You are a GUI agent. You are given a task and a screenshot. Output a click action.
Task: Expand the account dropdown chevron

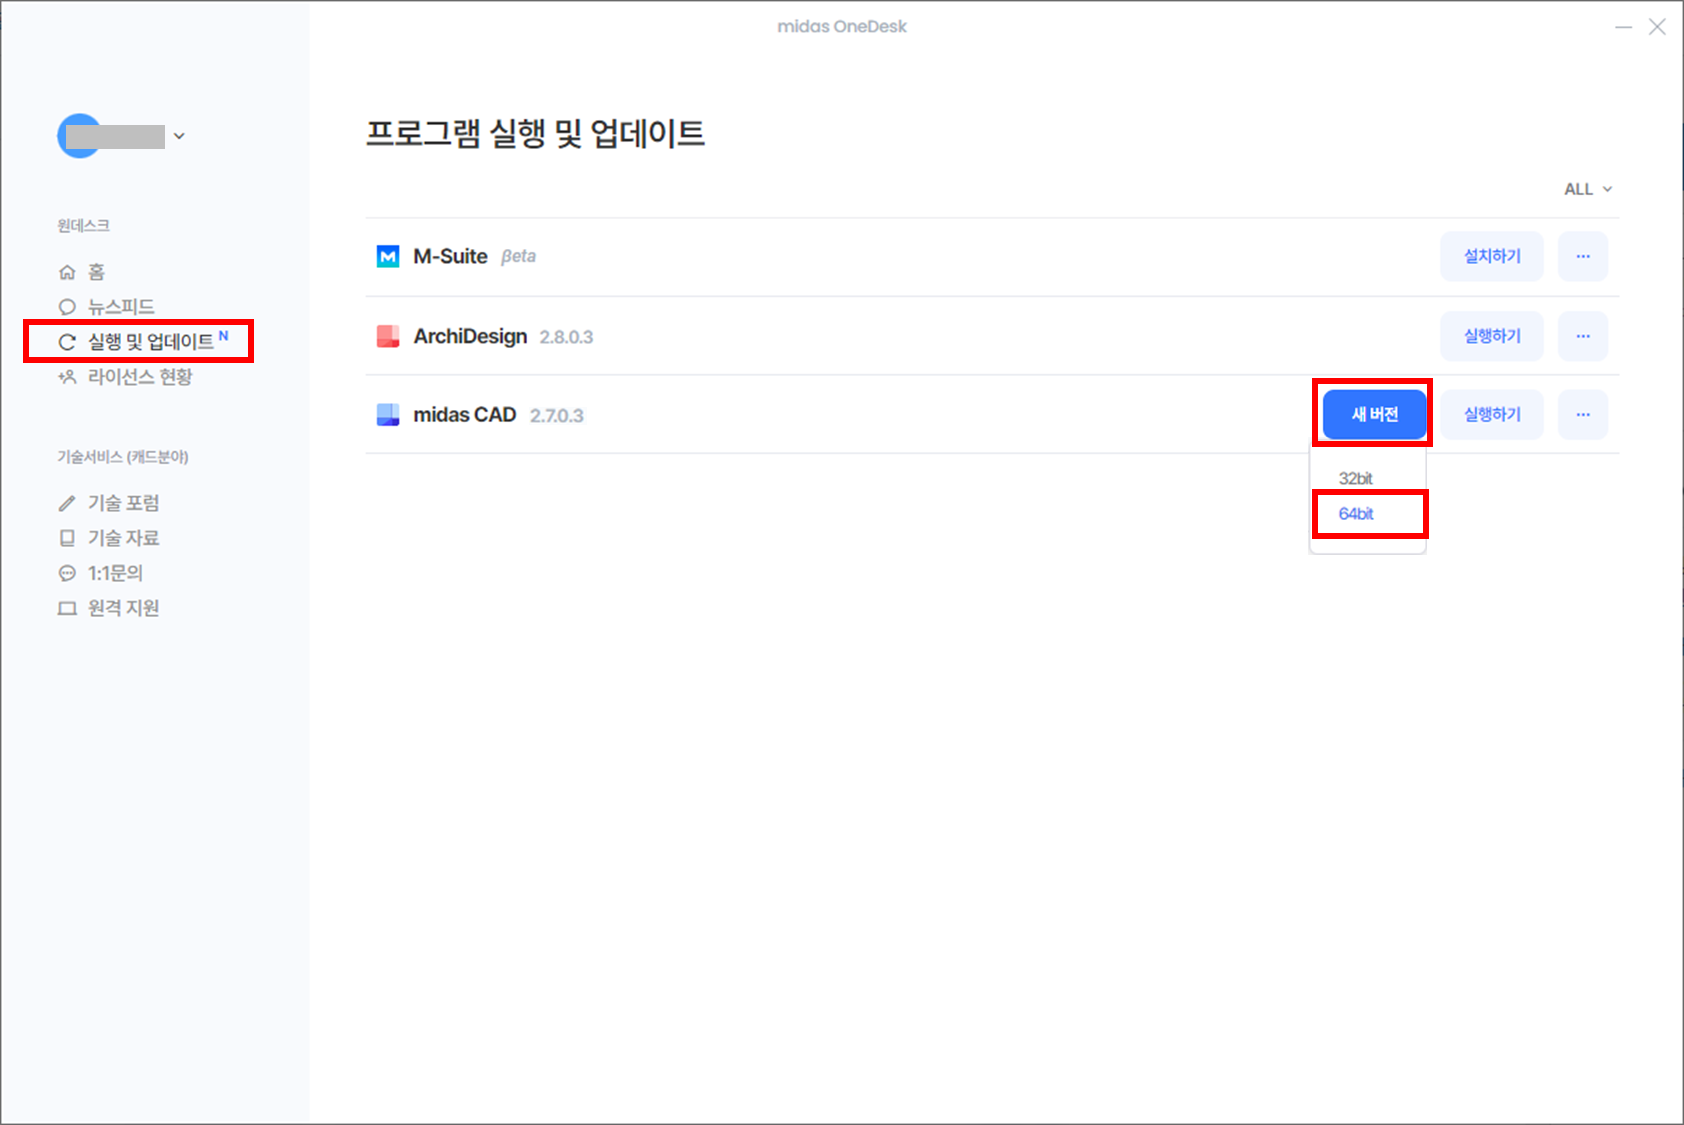pos(179,136)
